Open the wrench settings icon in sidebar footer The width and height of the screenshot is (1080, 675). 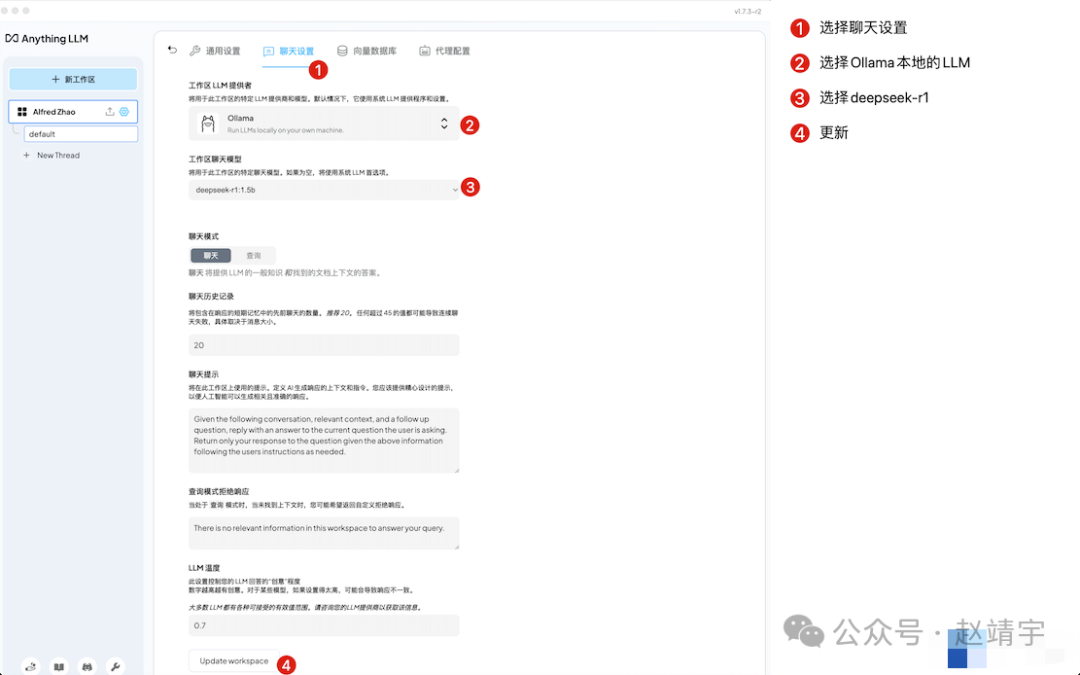(x=115, y=666)
